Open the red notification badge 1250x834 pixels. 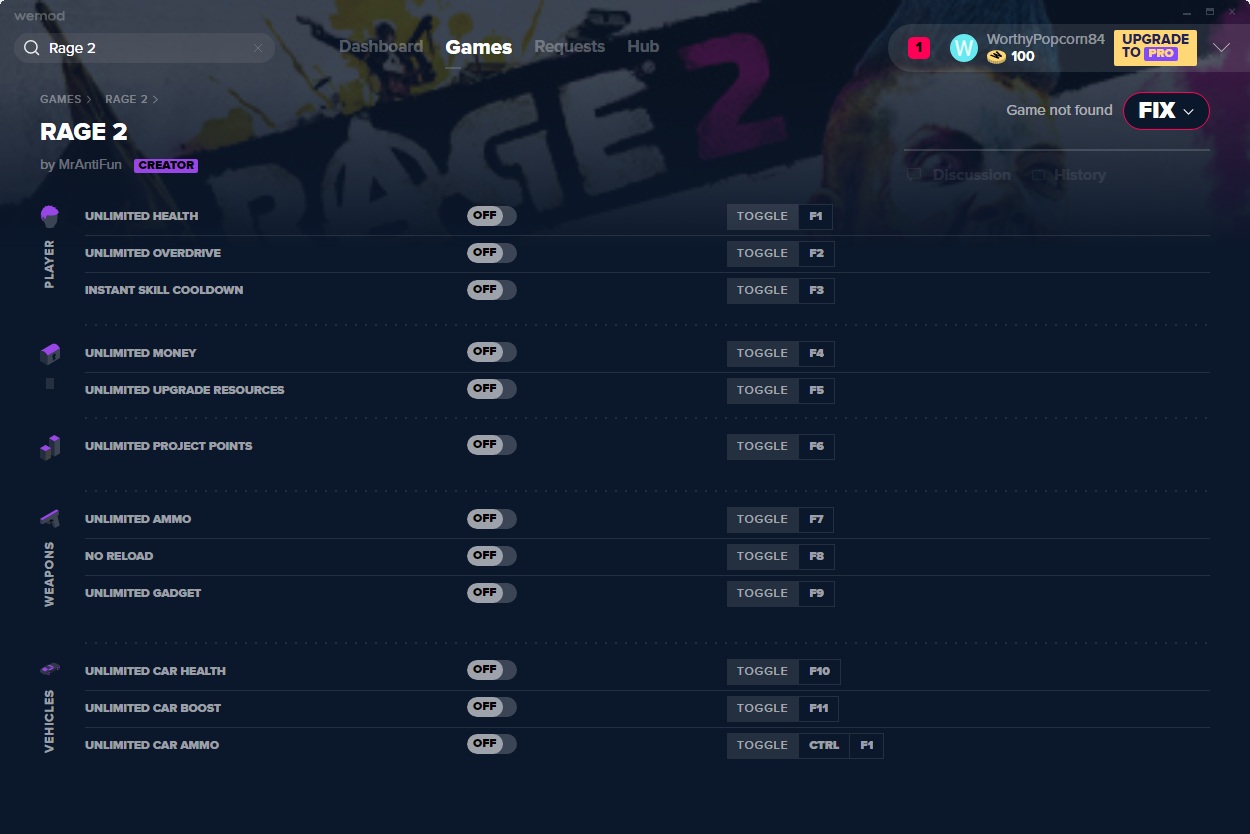(x=918, y=47)
